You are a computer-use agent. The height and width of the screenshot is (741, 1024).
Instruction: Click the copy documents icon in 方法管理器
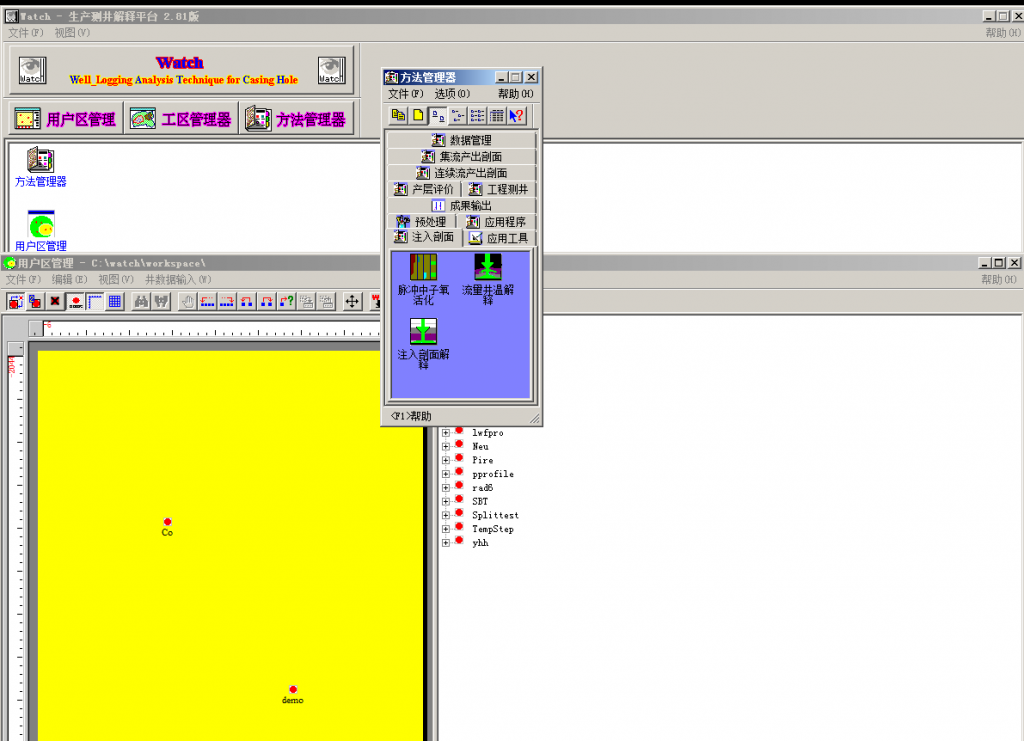click(x=398, y=116)
